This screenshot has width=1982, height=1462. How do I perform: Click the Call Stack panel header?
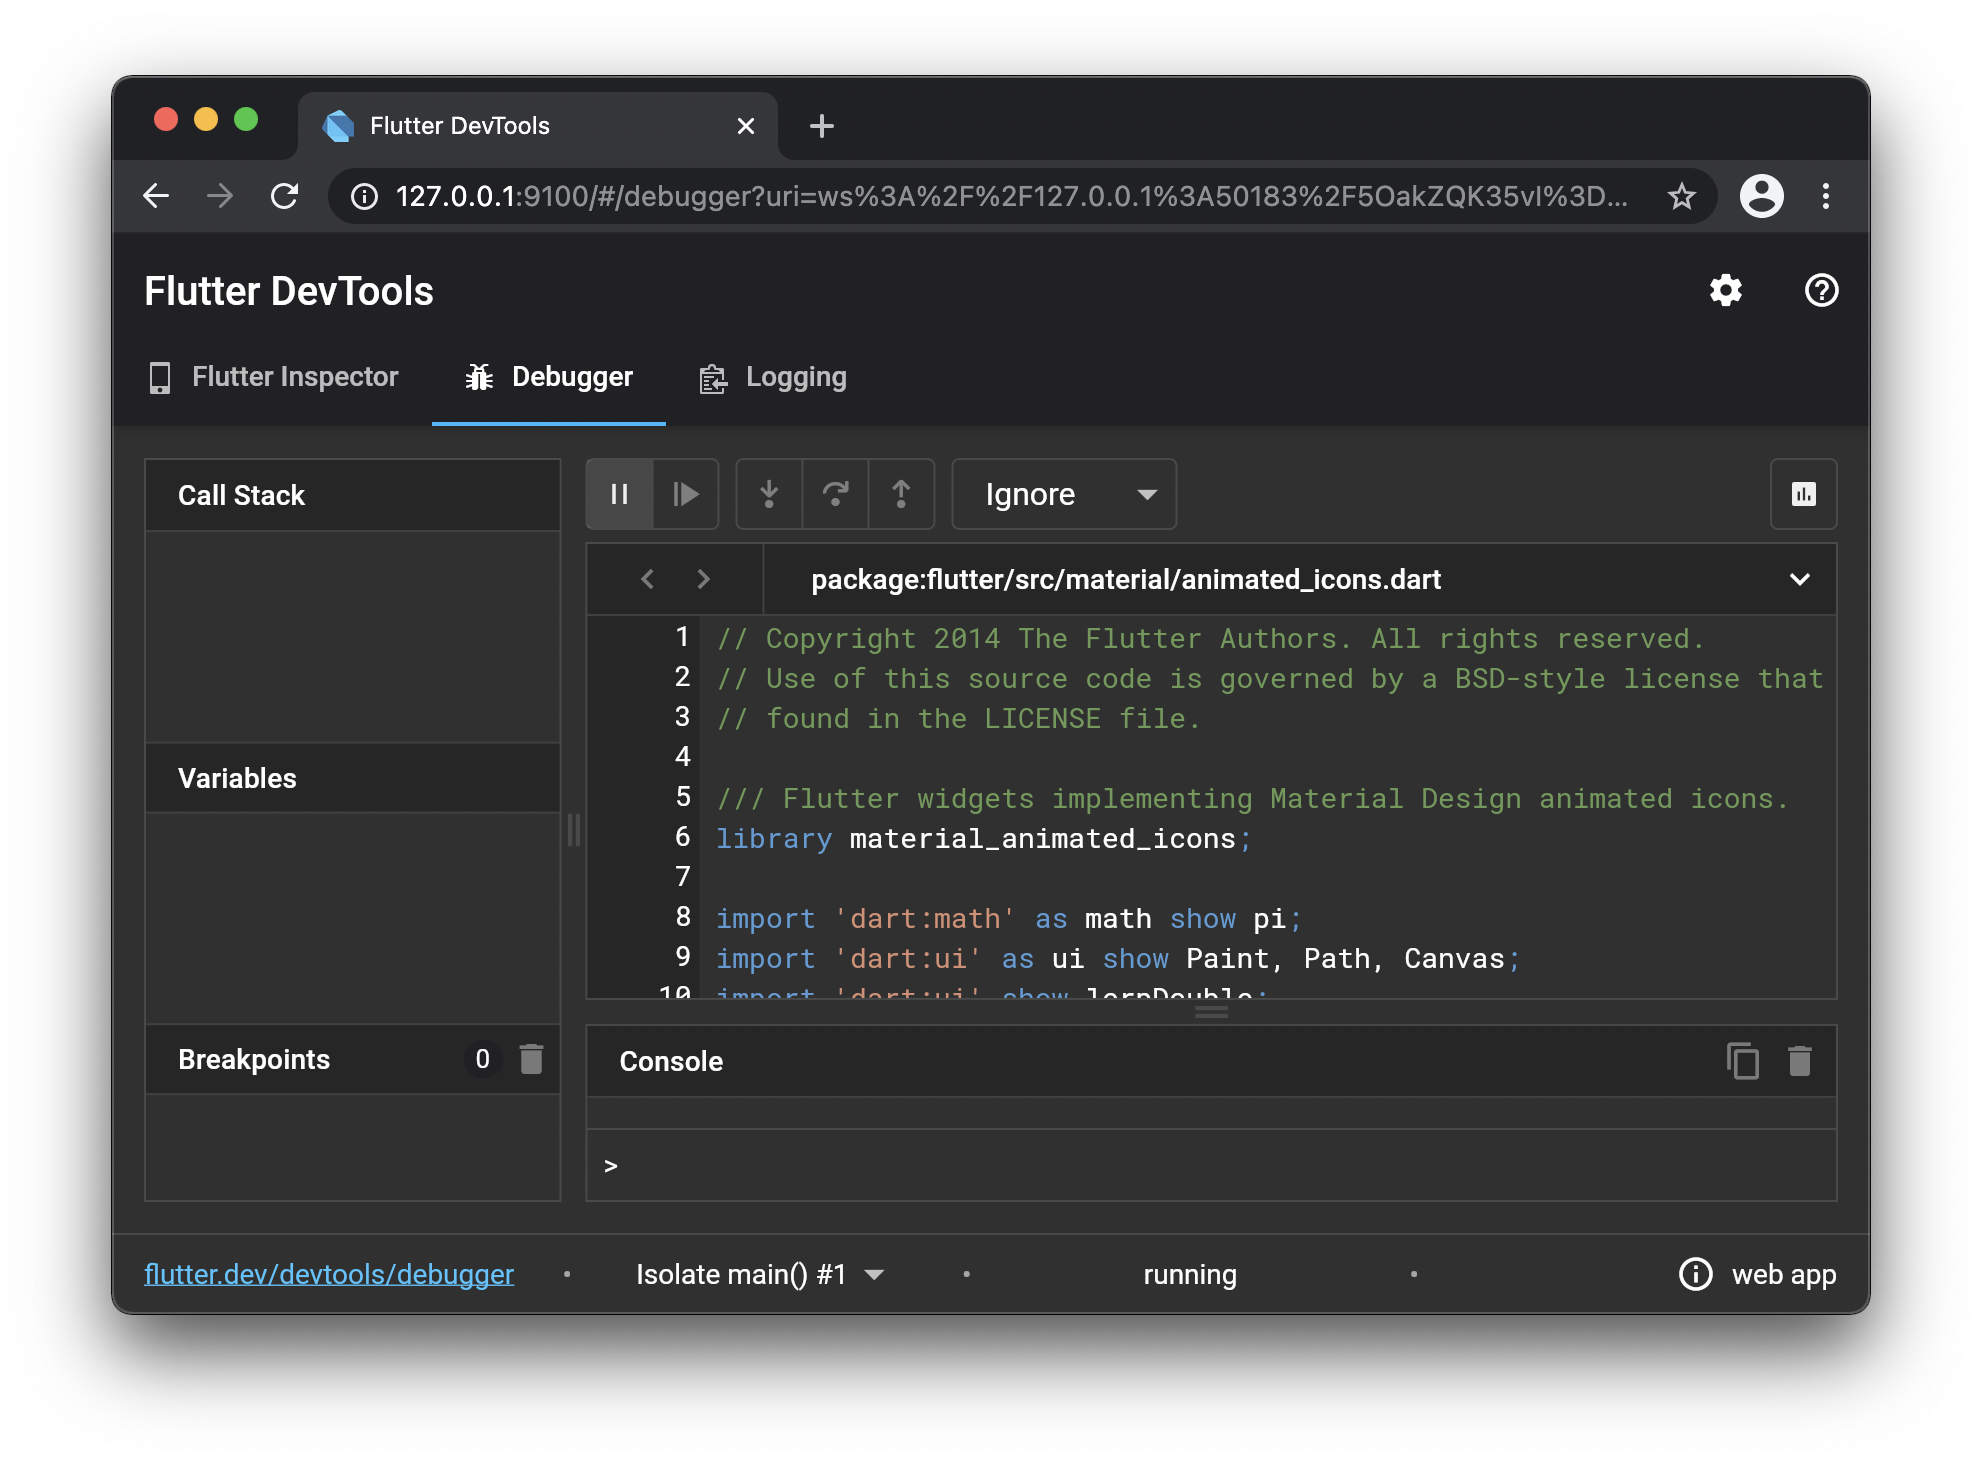pos(352,495)
